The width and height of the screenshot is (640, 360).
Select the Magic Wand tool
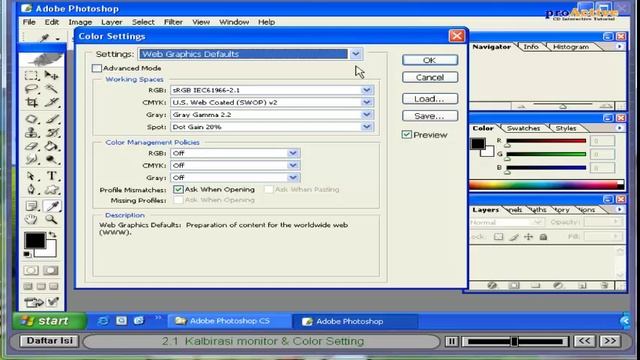point(51,89)
